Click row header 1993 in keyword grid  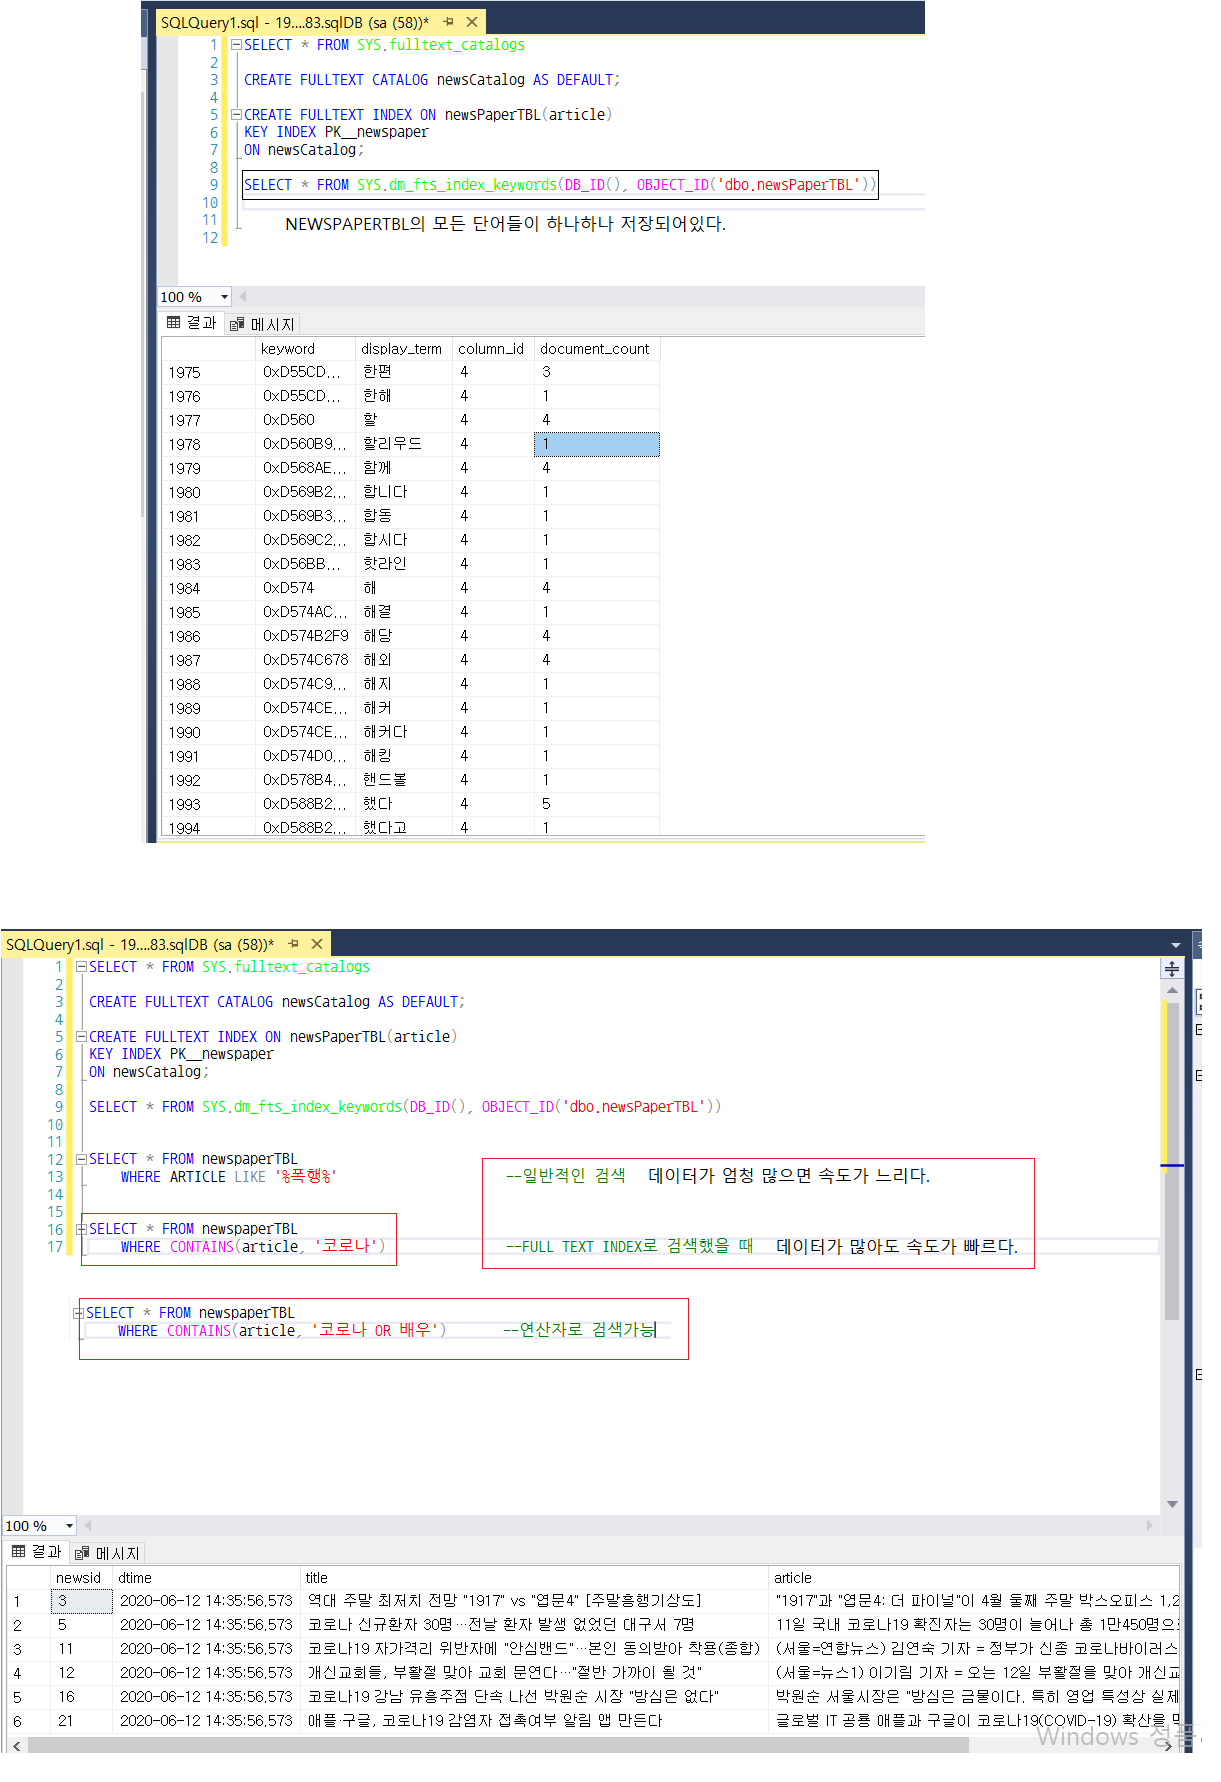(x=208, y=804)
